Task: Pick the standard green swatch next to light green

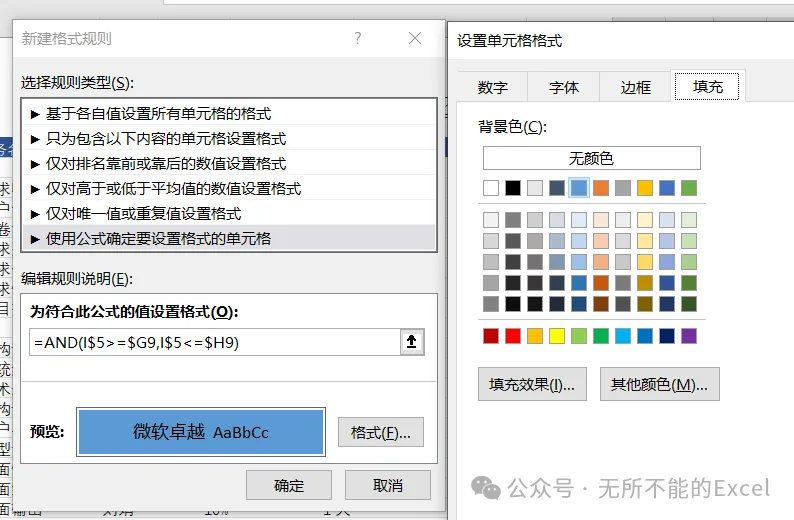Action: click(x=601, y=336)
